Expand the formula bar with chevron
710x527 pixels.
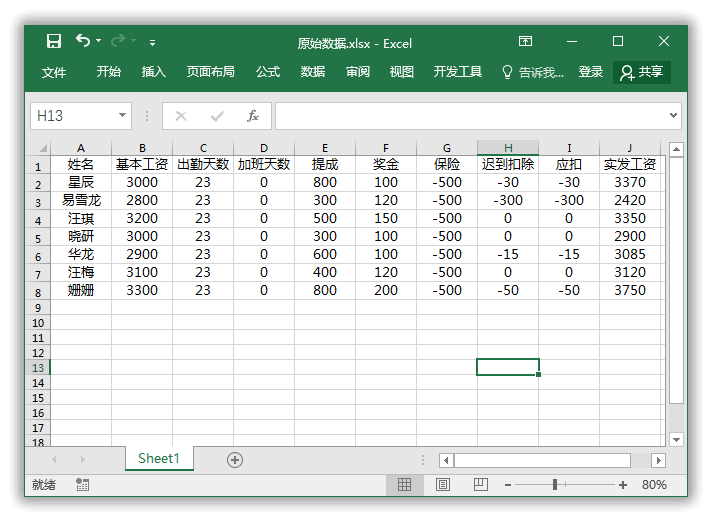[x=673, y=115]
